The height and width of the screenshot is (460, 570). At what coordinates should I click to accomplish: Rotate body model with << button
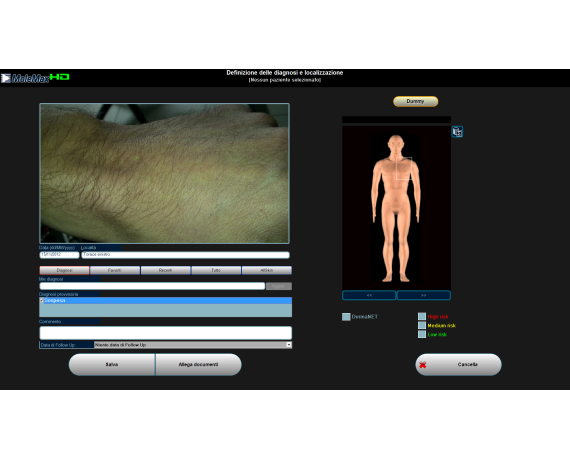(x=369, y=295)
